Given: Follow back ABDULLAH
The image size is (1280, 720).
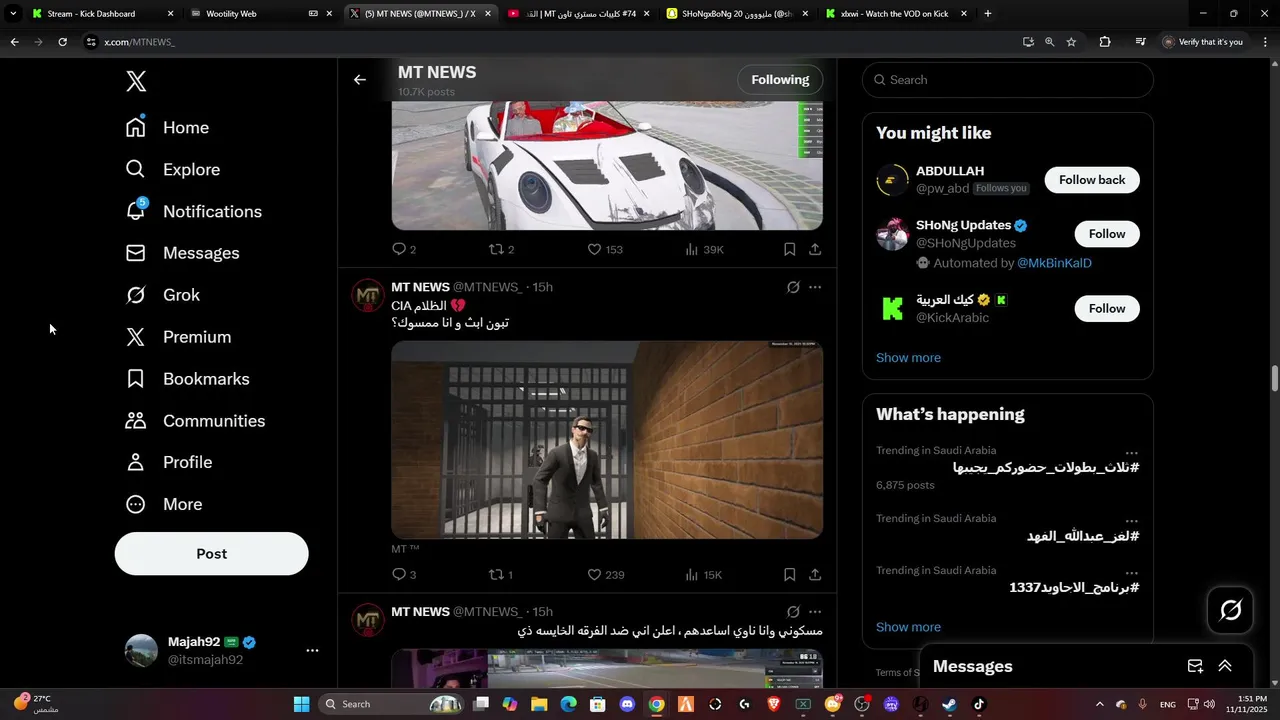Looking at the screenshot, I should [1092, 180].
